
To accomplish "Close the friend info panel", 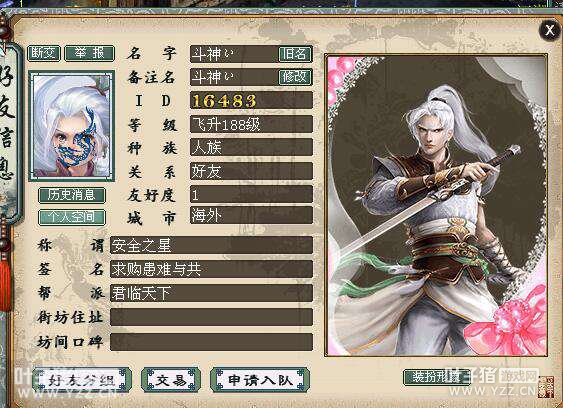I will click(x=549, y=30).
